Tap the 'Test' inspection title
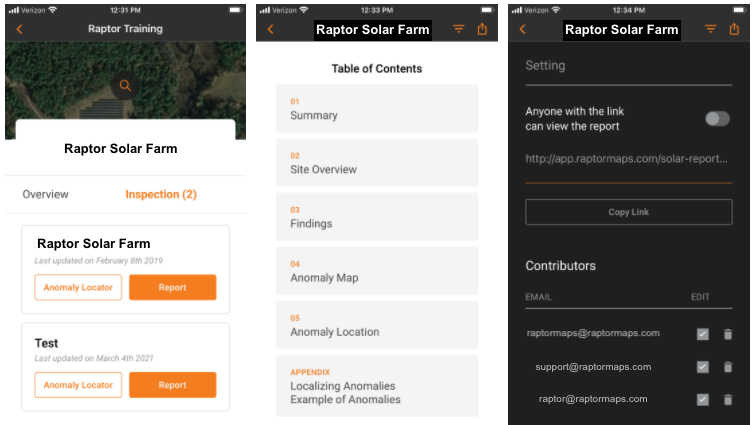Viewport: 754px width, 425px height. 46,343
